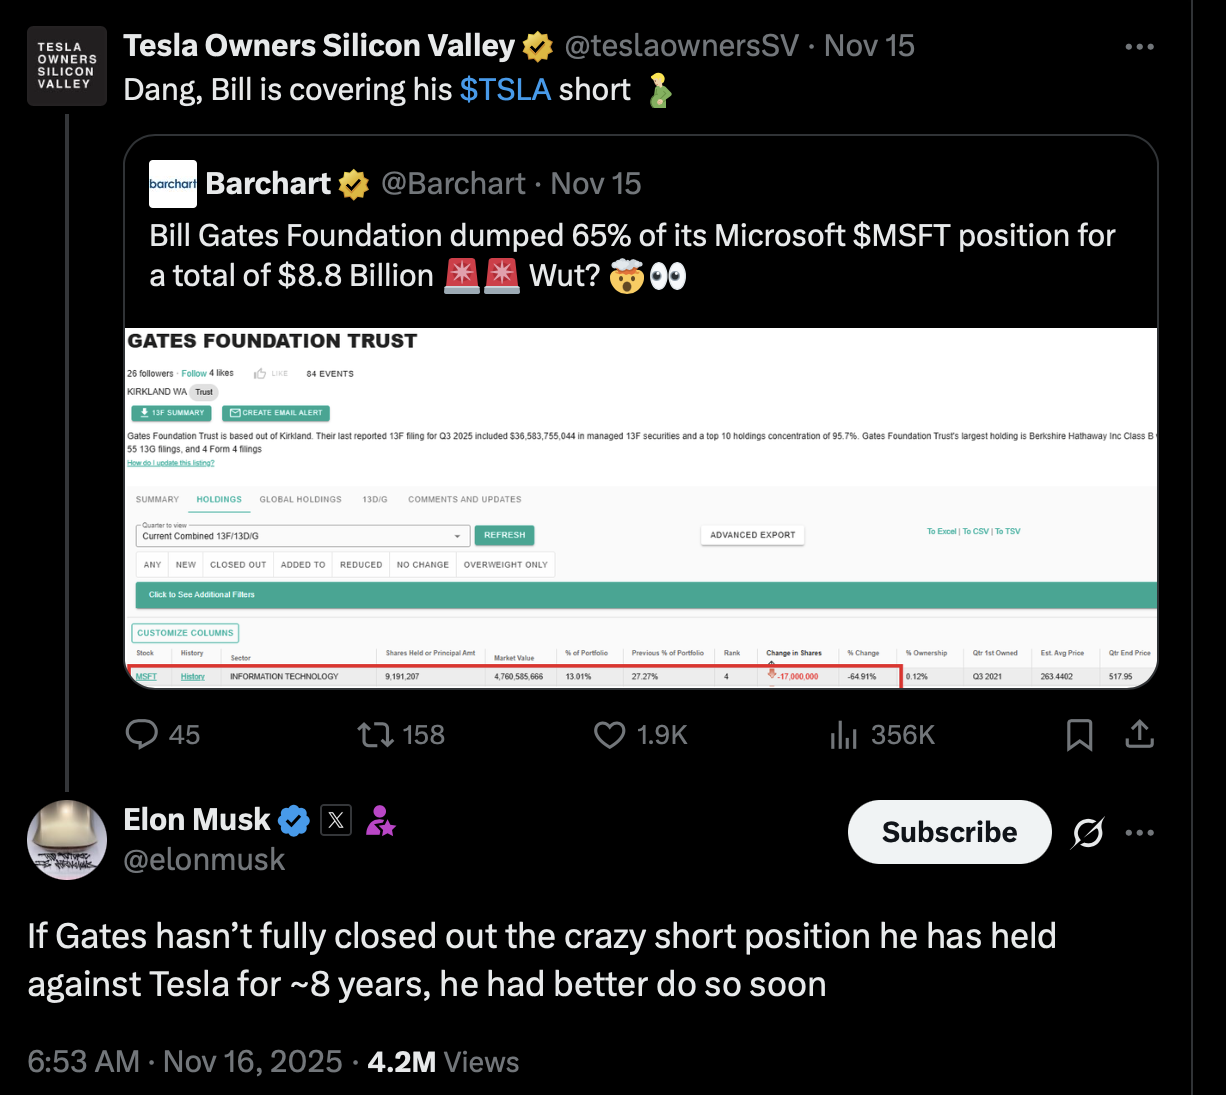Open Elon Musk's profile picture
The image size is (1226, 1095).
[67, 839]
